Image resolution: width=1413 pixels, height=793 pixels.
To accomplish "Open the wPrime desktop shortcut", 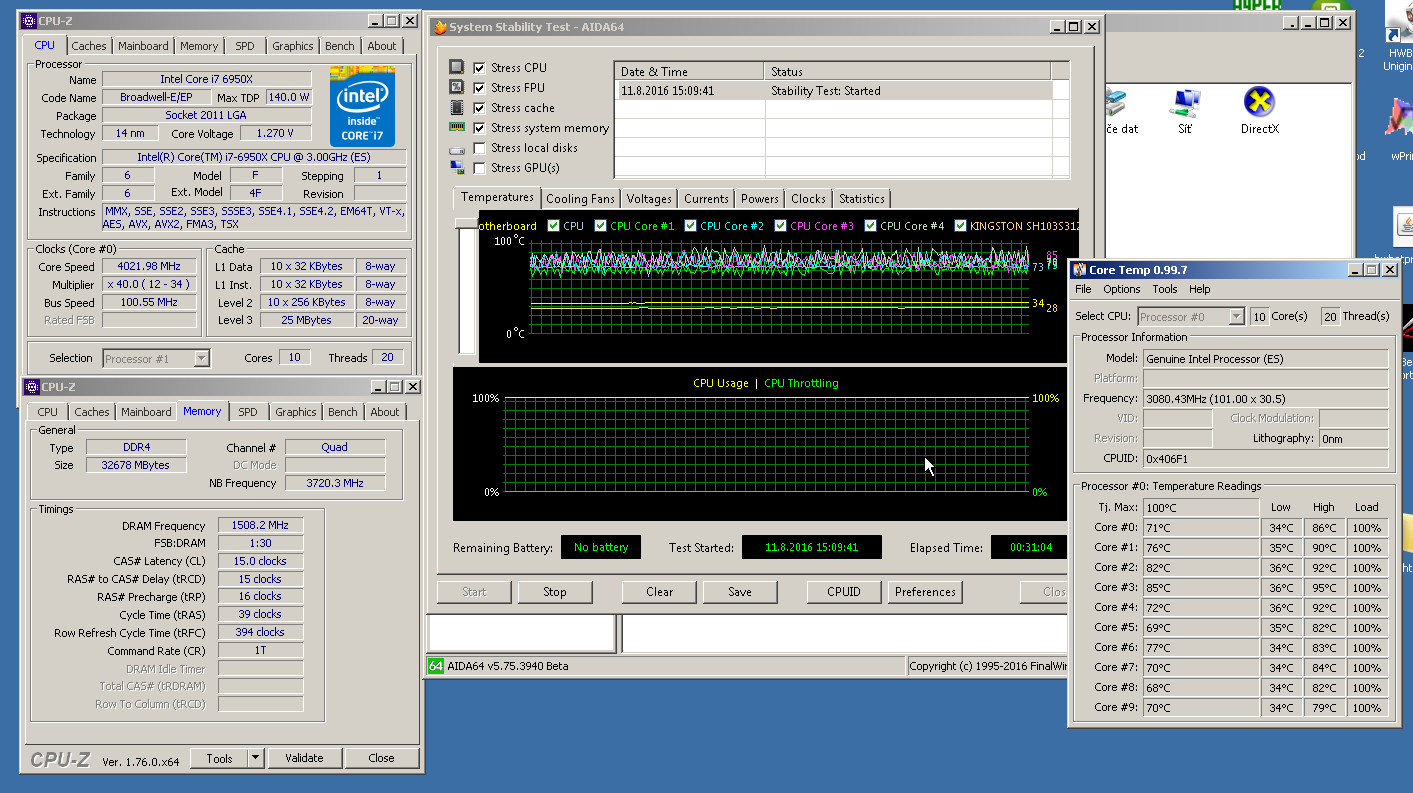I will coord(1400,120).
